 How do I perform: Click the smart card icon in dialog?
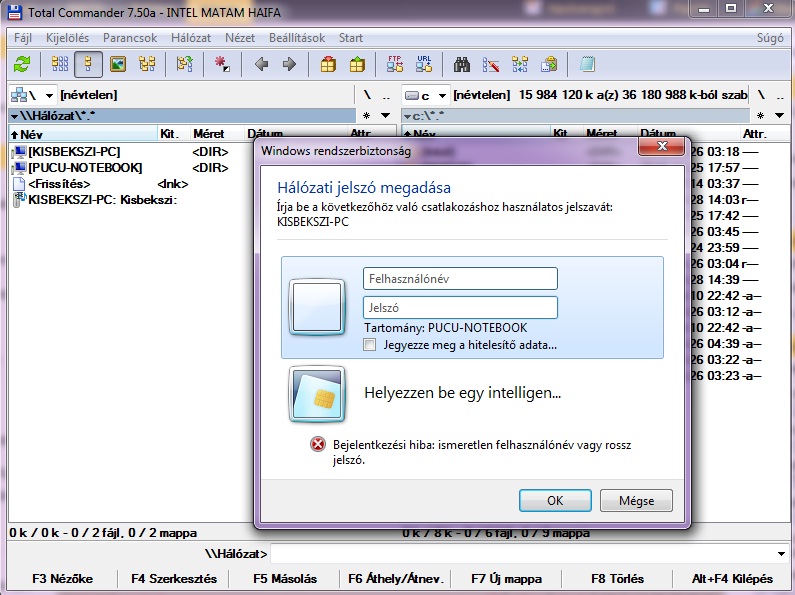(x=317, y=394)
